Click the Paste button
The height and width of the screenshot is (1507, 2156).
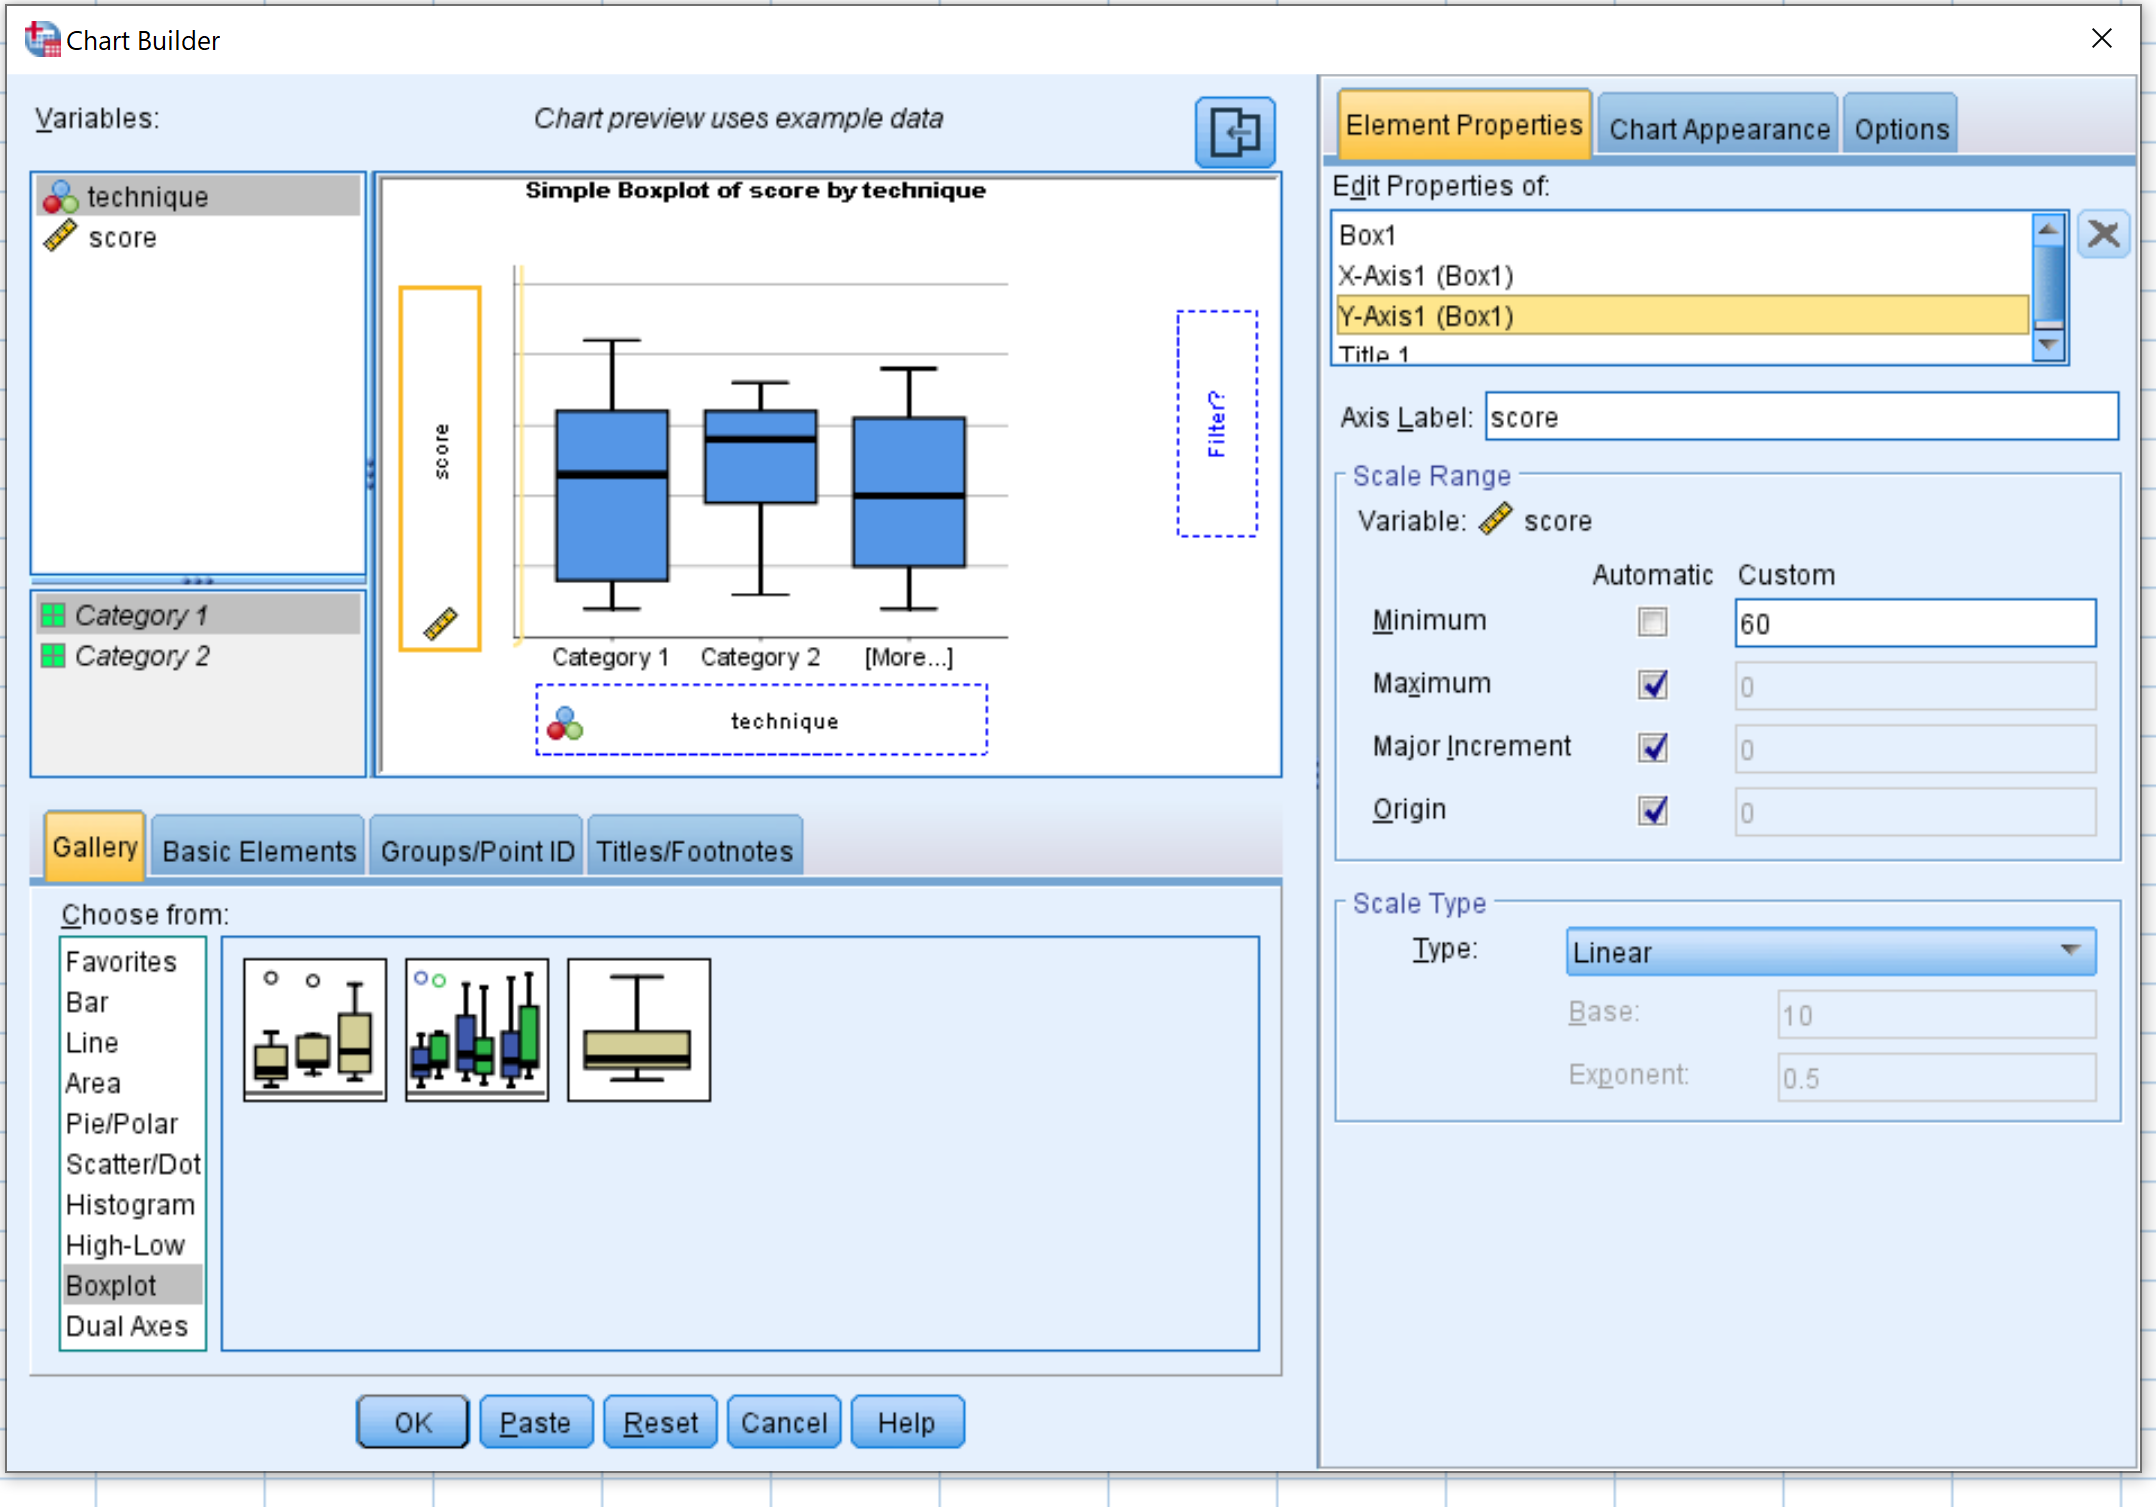click(x=535, y=1422)
